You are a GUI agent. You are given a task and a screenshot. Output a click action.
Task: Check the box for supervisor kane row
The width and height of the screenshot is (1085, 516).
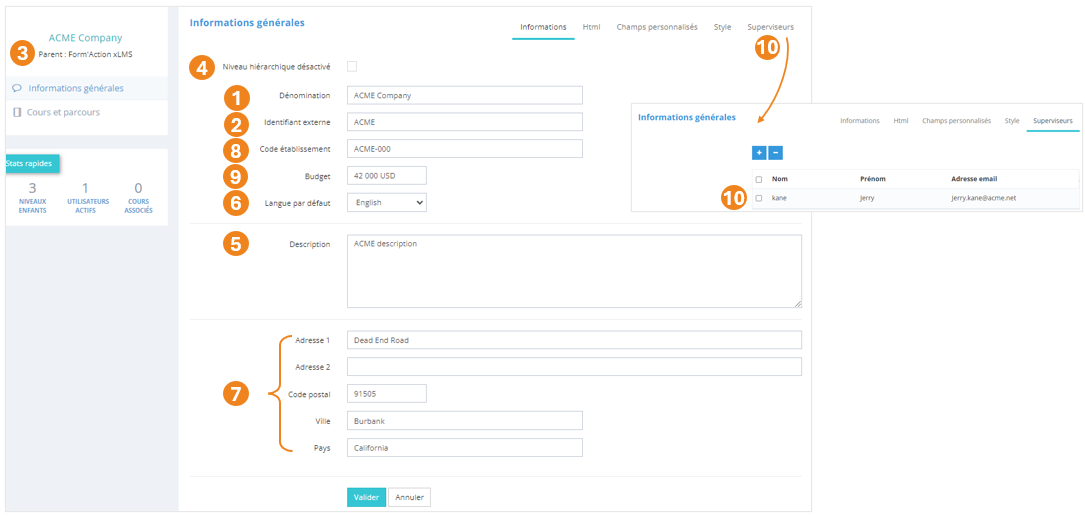pos(759,198)
